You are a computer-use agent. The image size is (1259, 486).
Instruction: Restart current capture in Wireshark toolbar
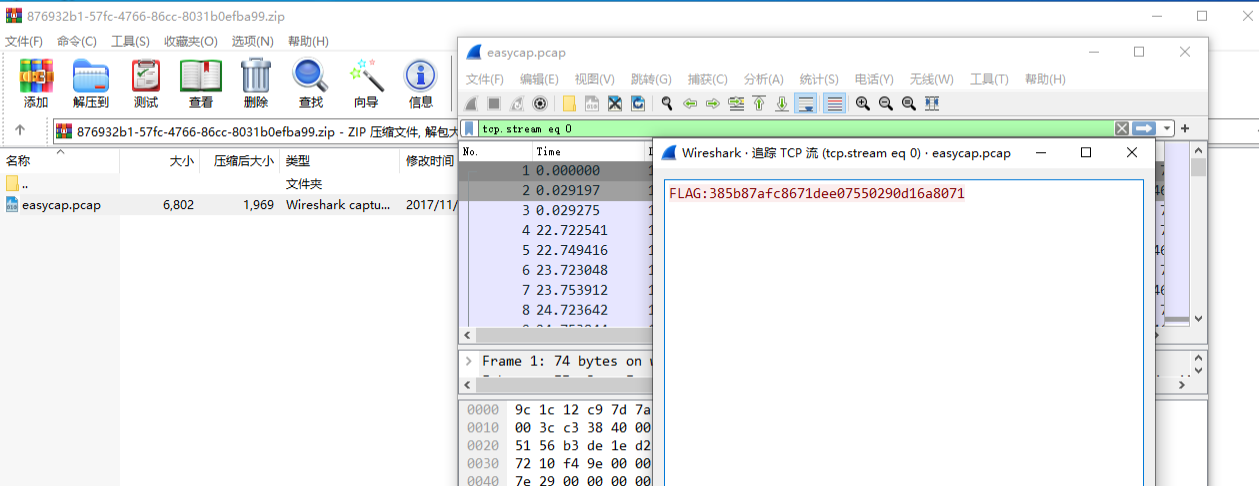[517, 103]
